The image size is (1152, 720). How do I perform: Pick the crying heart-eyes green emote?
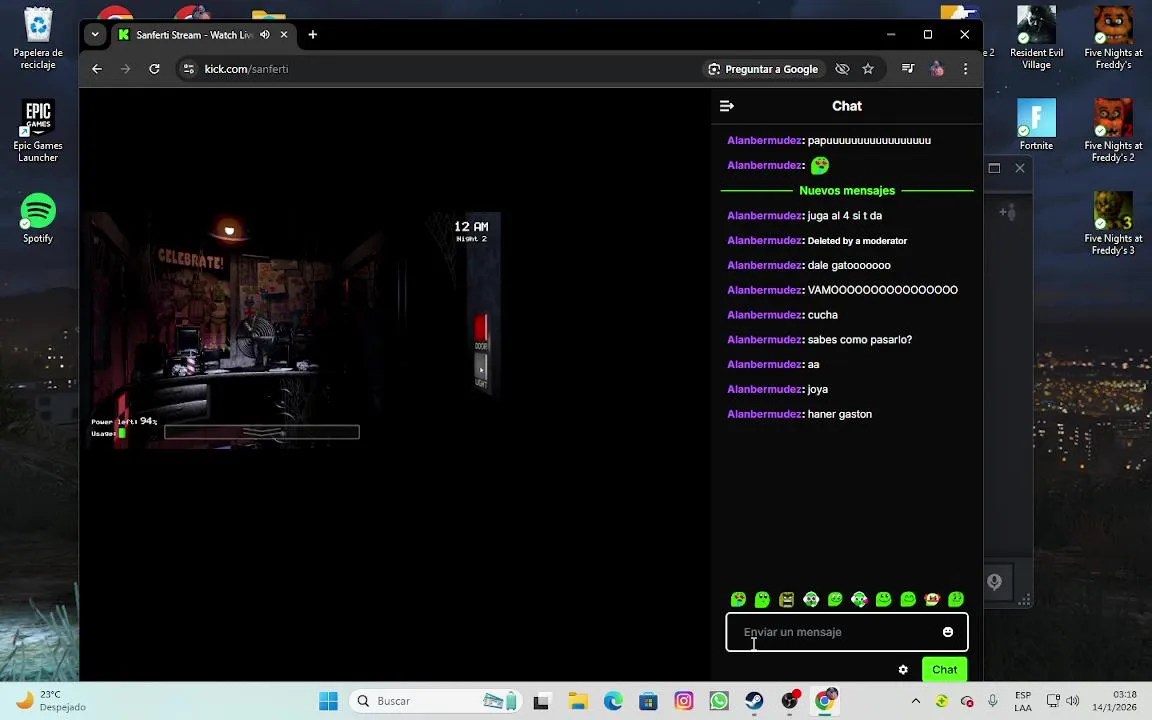[x=738, y=600]
